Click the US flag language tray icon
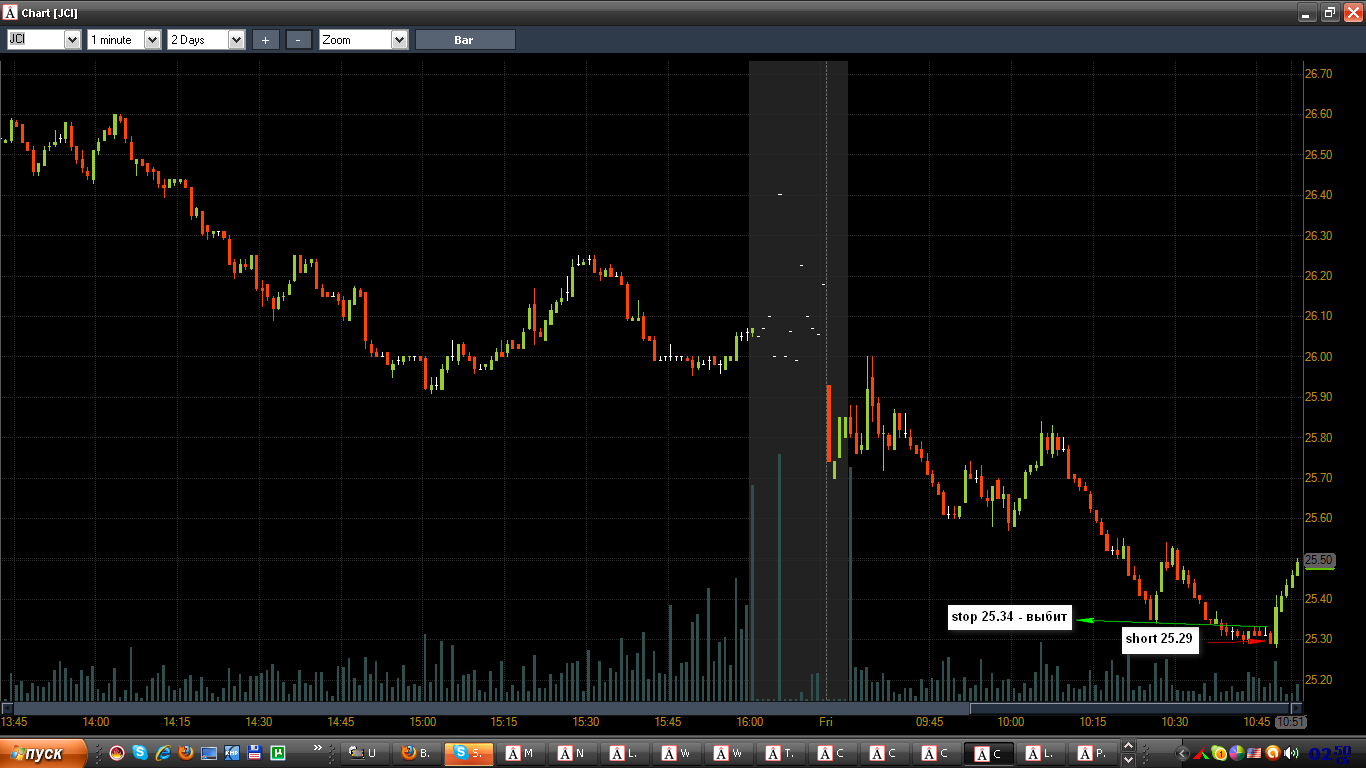This screenshot has height=768, width=1366. click(1255, 753)
